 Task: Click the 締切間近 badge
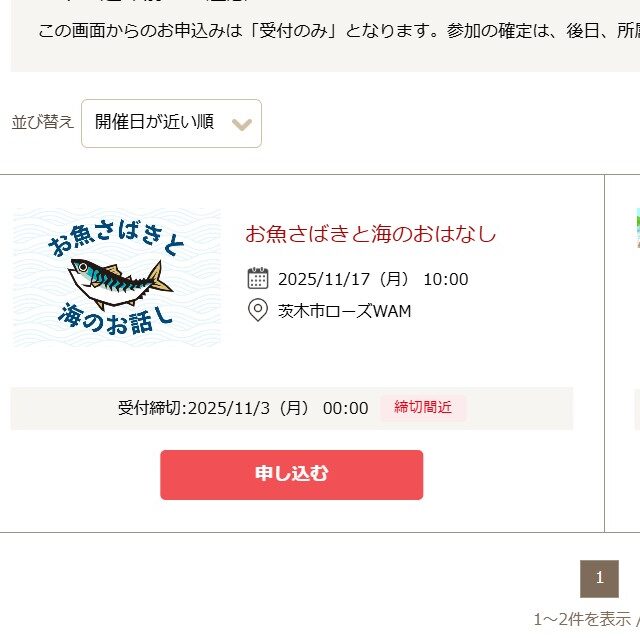click(423, 408)
